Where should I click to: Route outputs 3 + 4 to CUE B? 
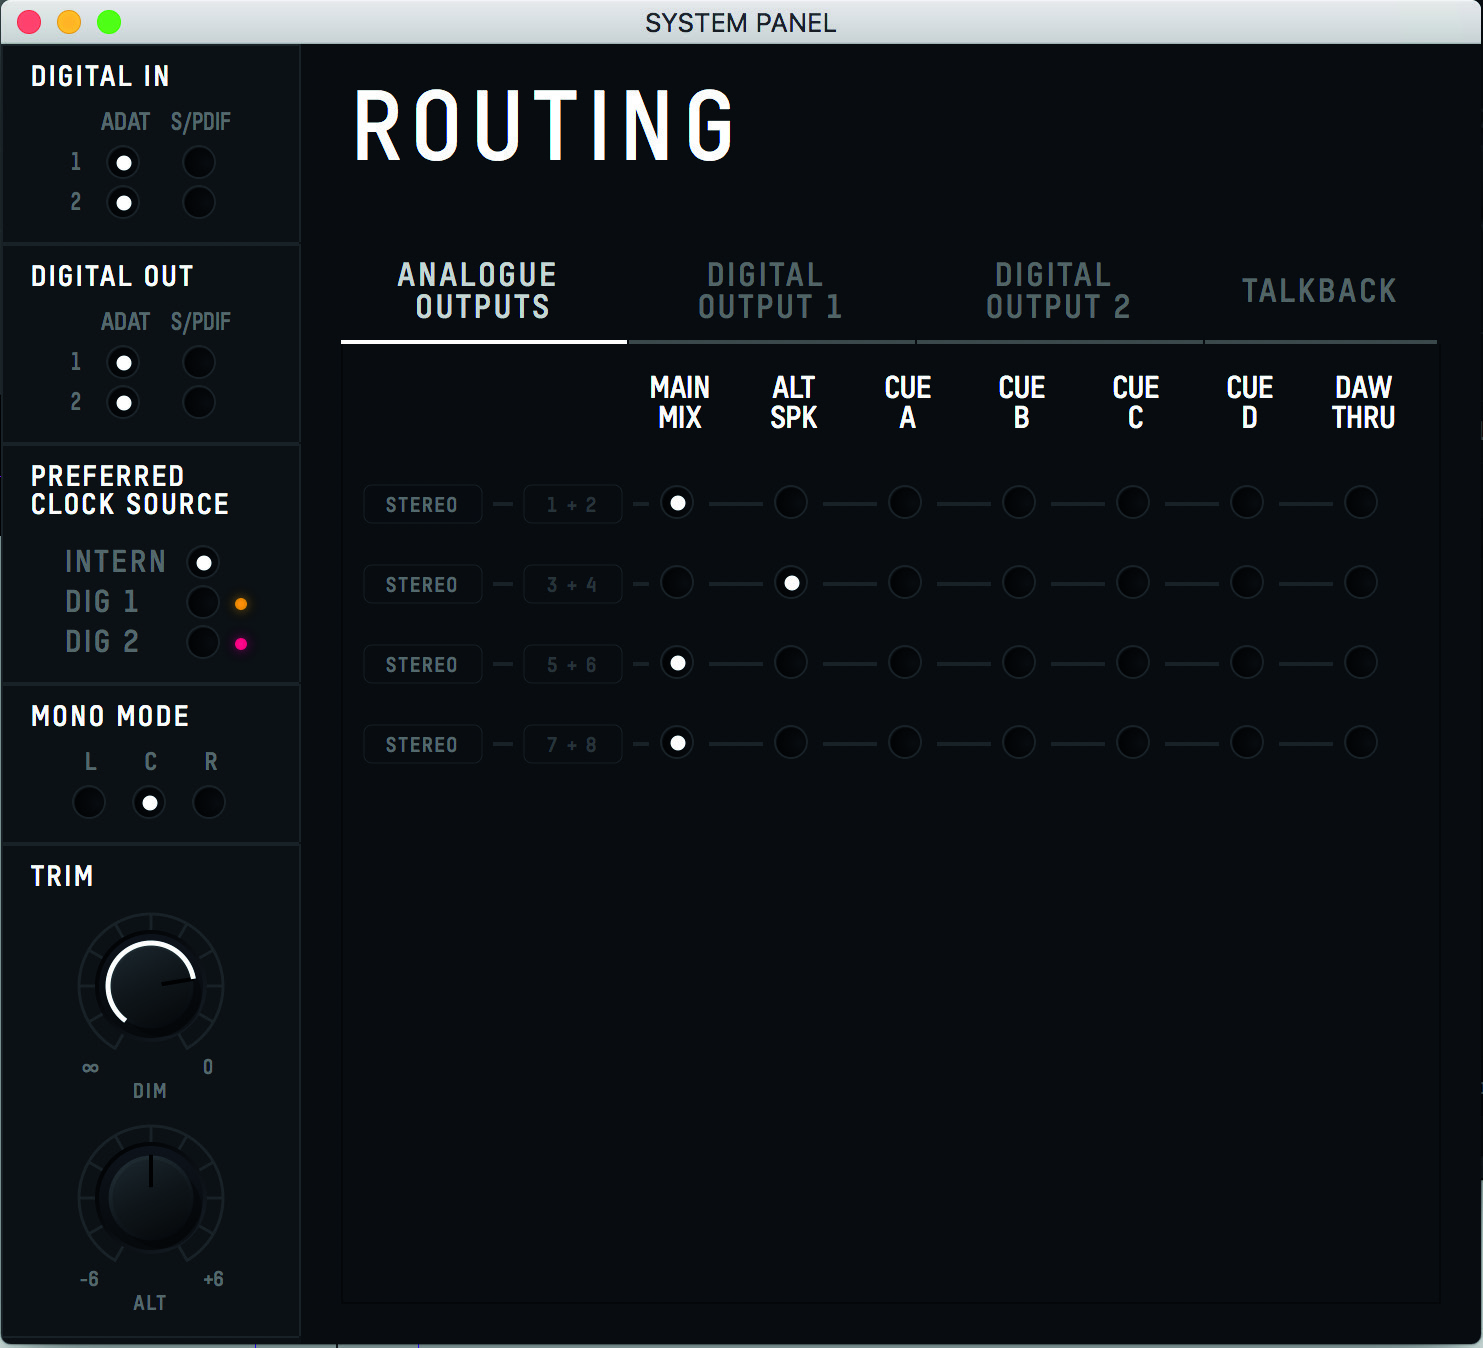pyautogui.click(x=1019, y=582)
